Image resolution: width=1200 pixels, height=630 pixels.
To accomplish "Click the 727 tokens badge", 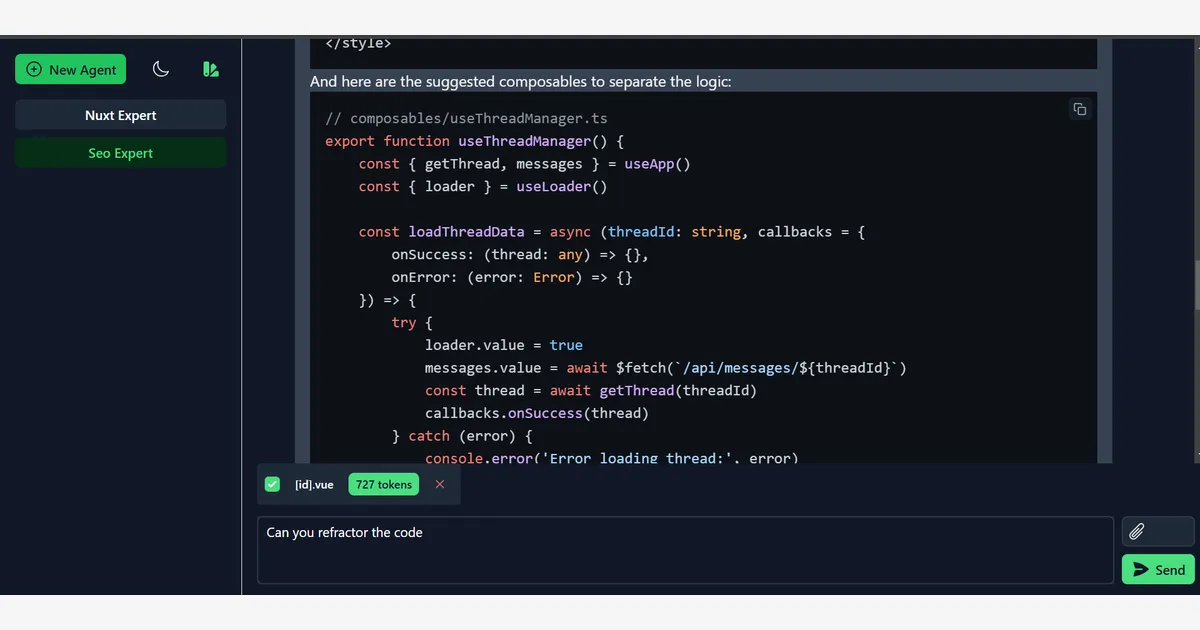I will click(x=384, y=484).
